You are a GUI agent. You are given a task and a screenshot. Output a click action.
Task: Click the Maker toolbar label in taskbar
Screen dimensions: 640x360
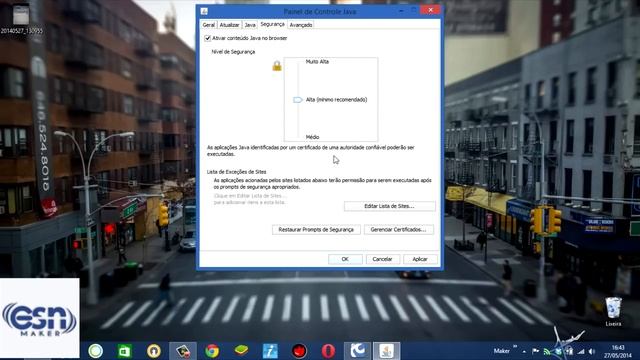pyautogui.click(x=502, y=351)
